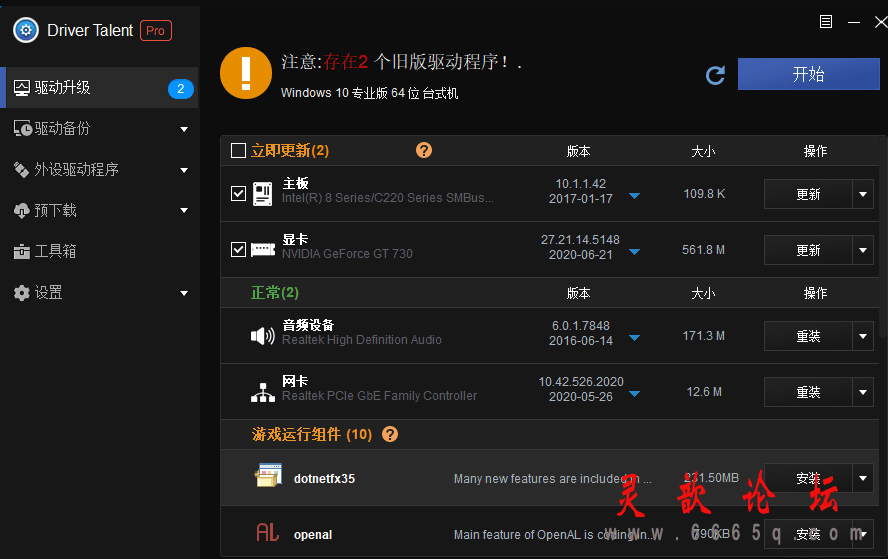Viewport: 888px width, 559px height.
Task: Expand the 驱动备份 sidebar arrow
Action: (x=184, y=130)
